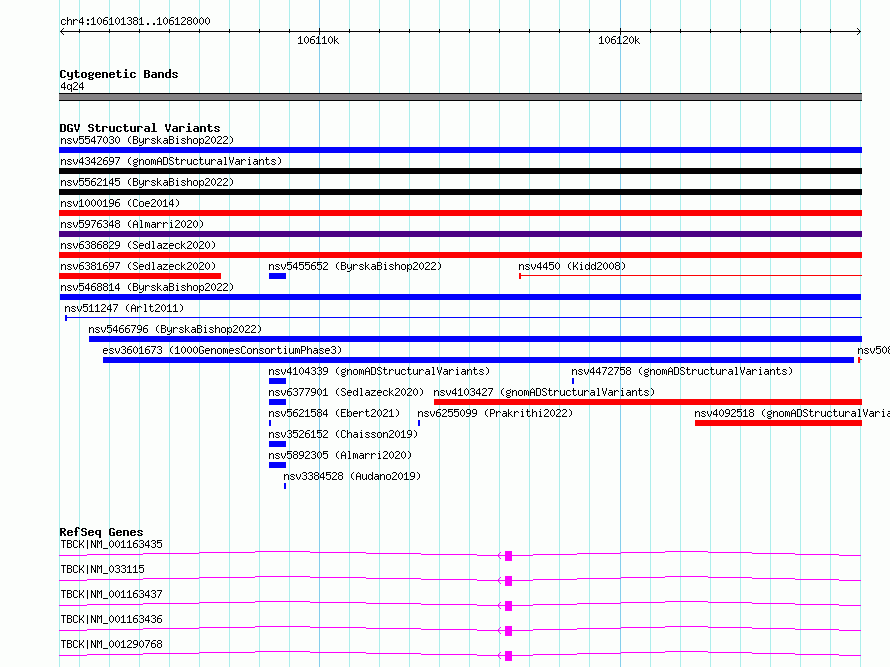
Task: Click the partially visible nsv508 label
Action: [874, 350]
